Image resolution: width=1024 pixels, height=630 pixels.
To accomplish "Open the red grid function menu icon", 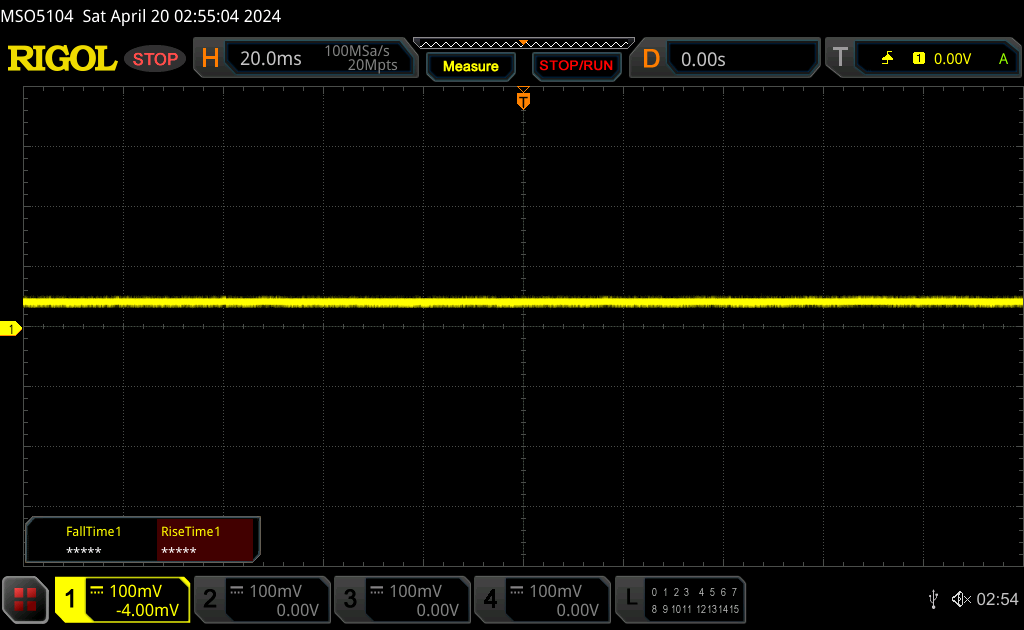I will (26, 599).
